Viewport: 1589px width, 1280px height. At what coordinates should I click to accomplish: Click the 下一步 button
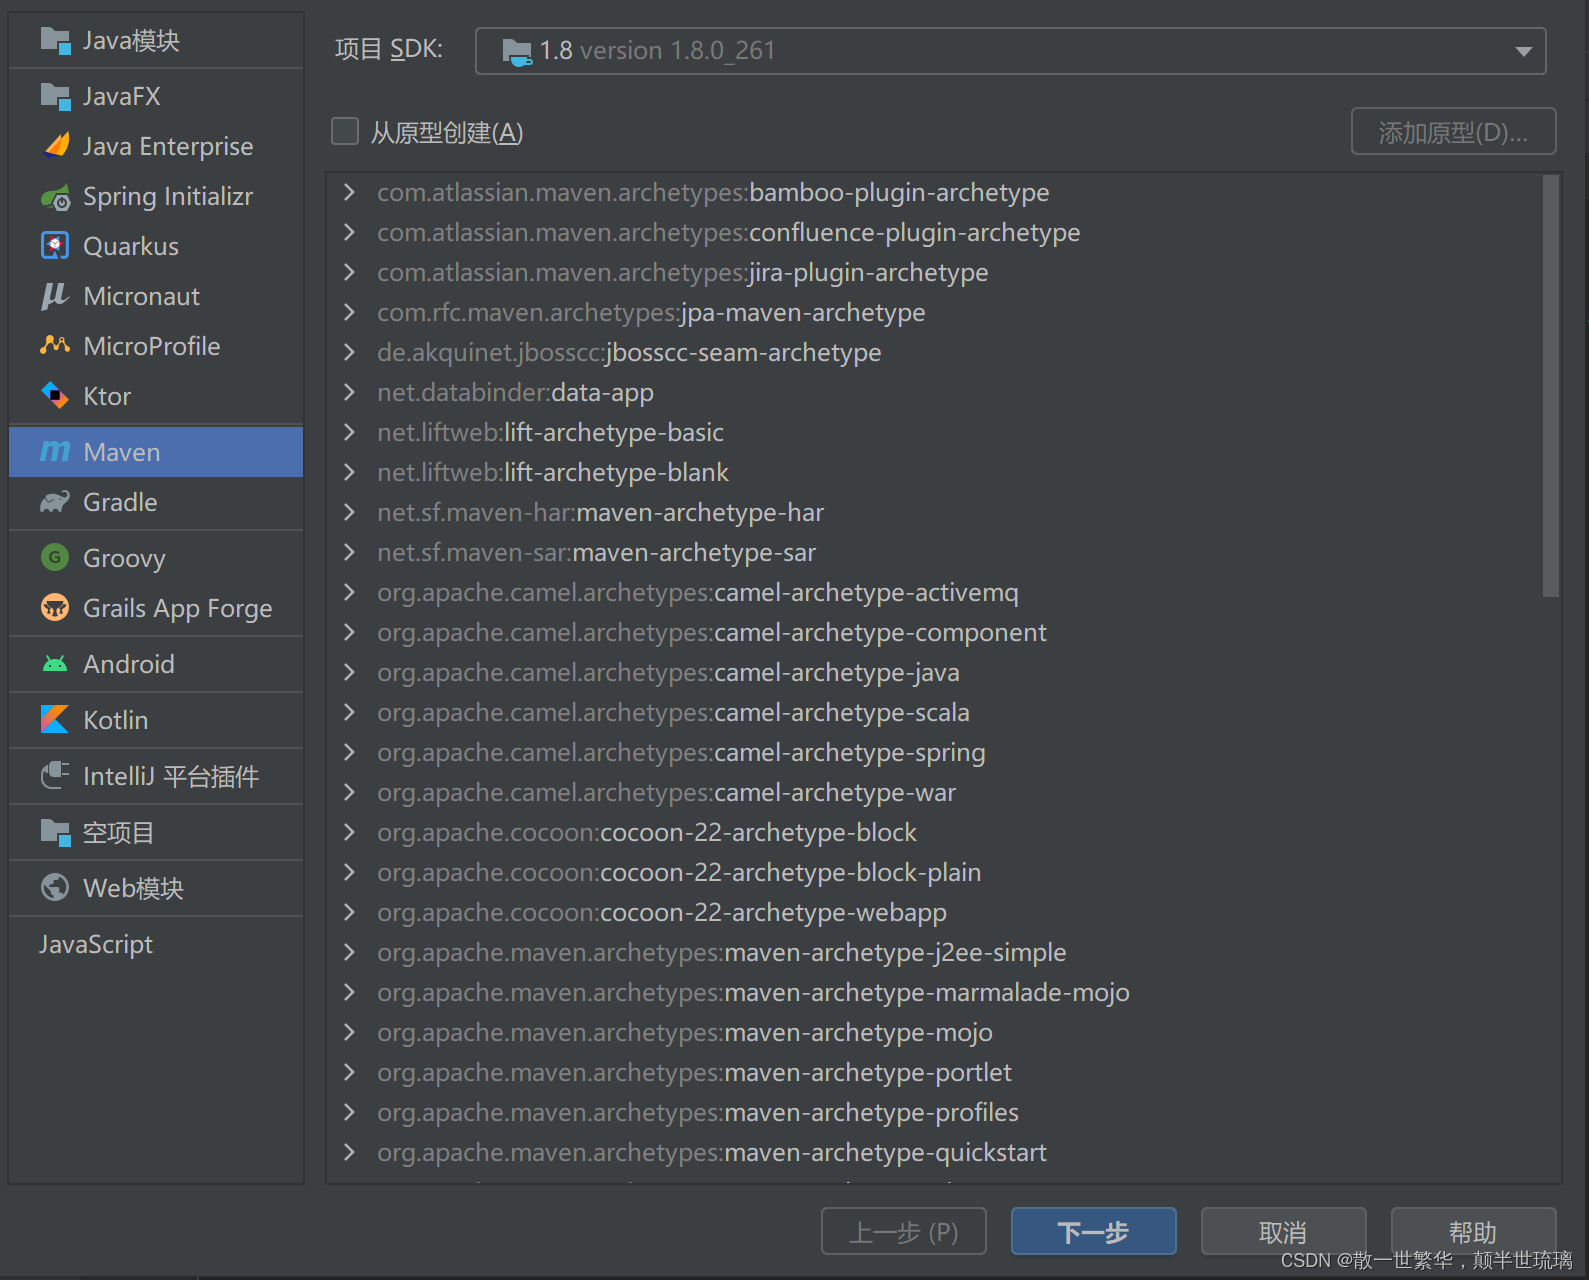(1093, 1231)
